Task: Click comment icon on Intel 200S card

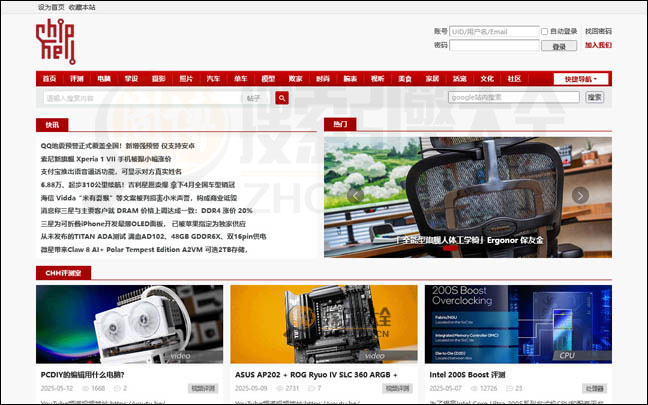Action: tap(509, 388)
